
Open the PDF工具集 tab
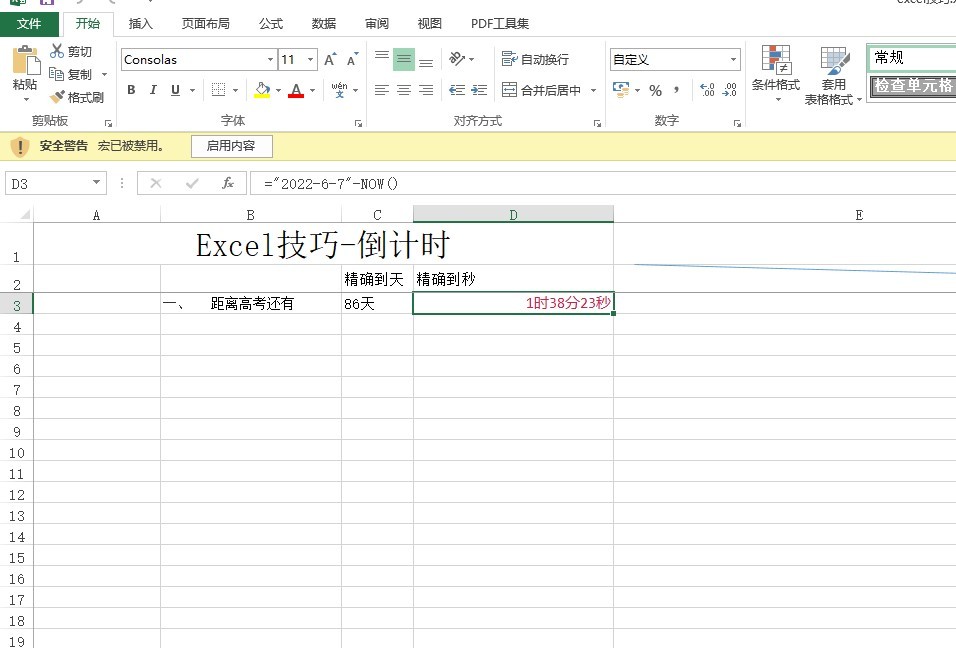pyautogui.click(x=499, y=23)
